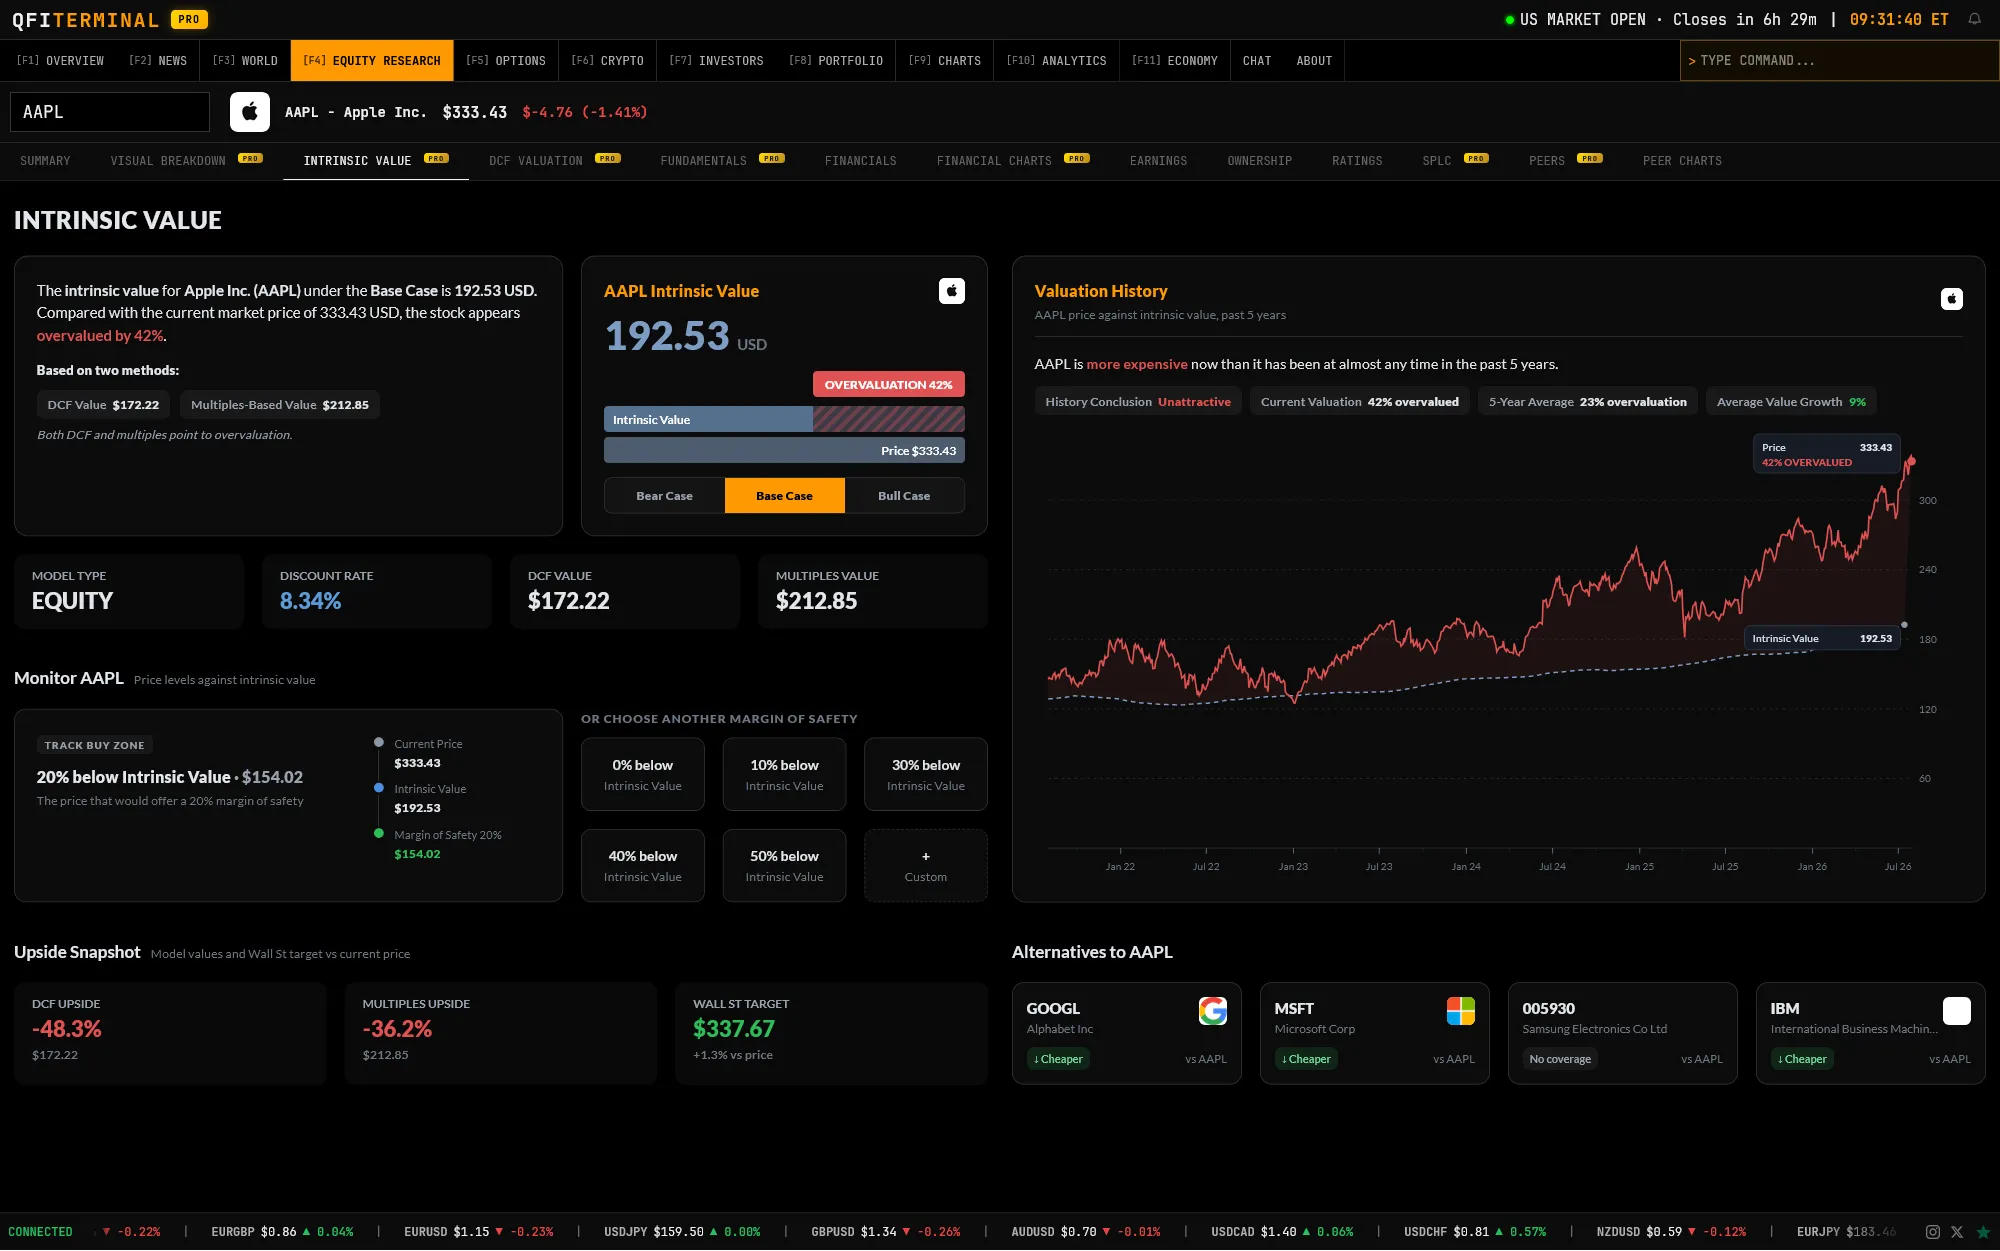Click the Track Buy Zone button
Image resolution: width=2000 pixels, height=1251 pixels.
coord(94,745)
